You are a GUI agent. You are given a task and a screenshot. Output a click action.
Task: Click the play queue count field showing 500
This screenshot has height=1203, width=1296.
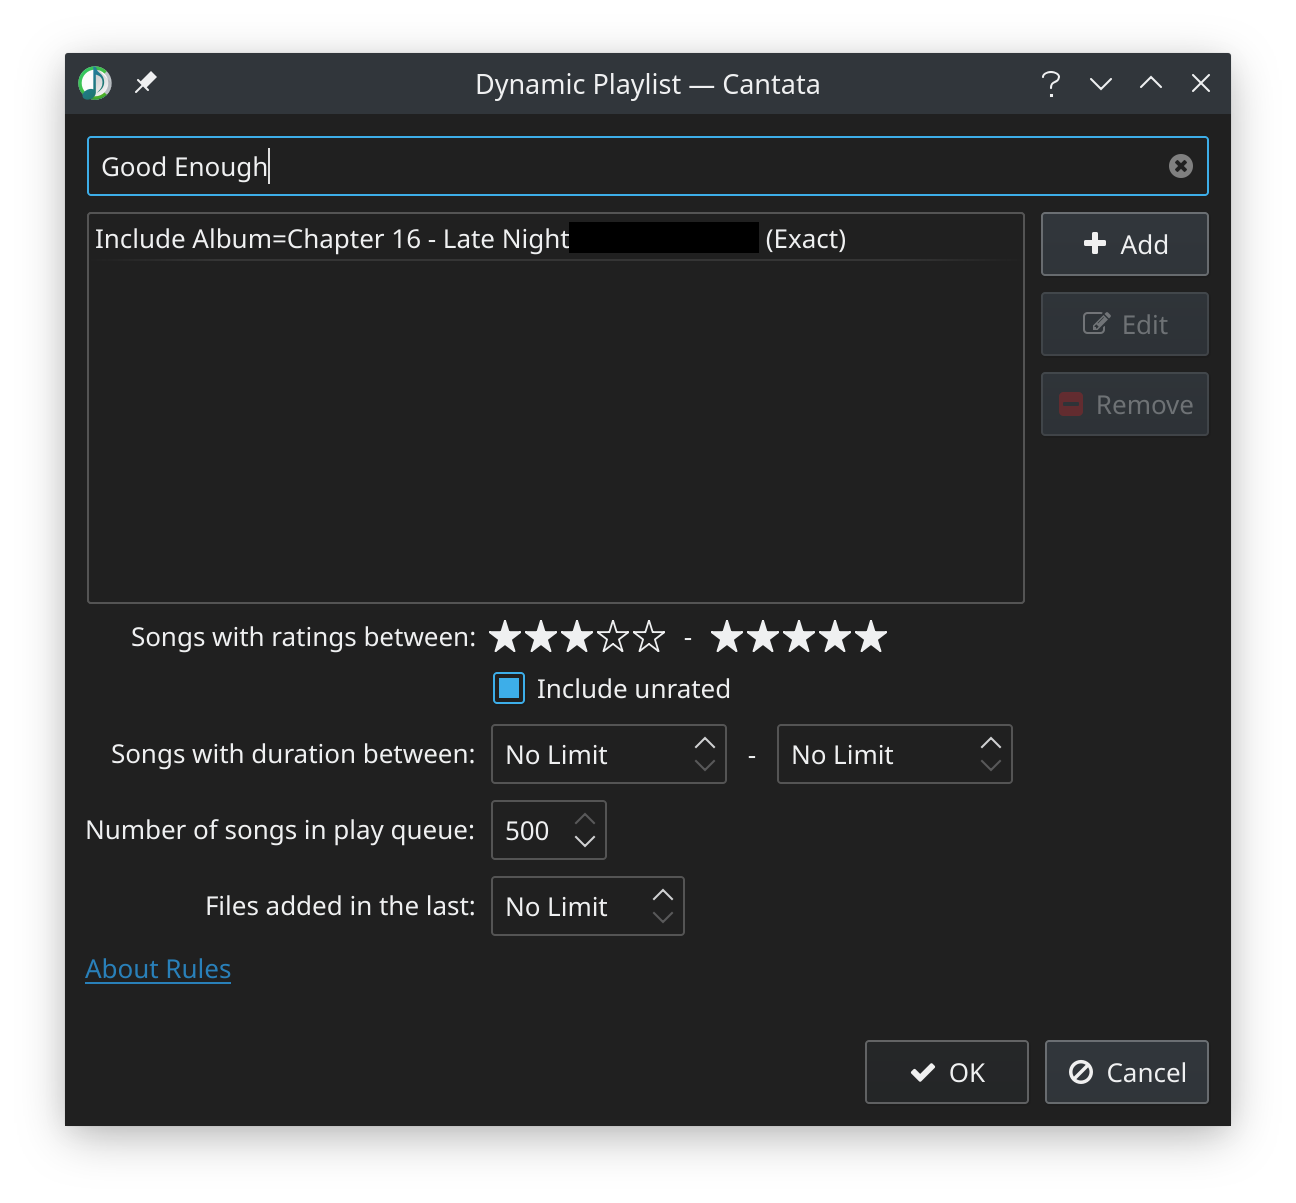[548, 830]
